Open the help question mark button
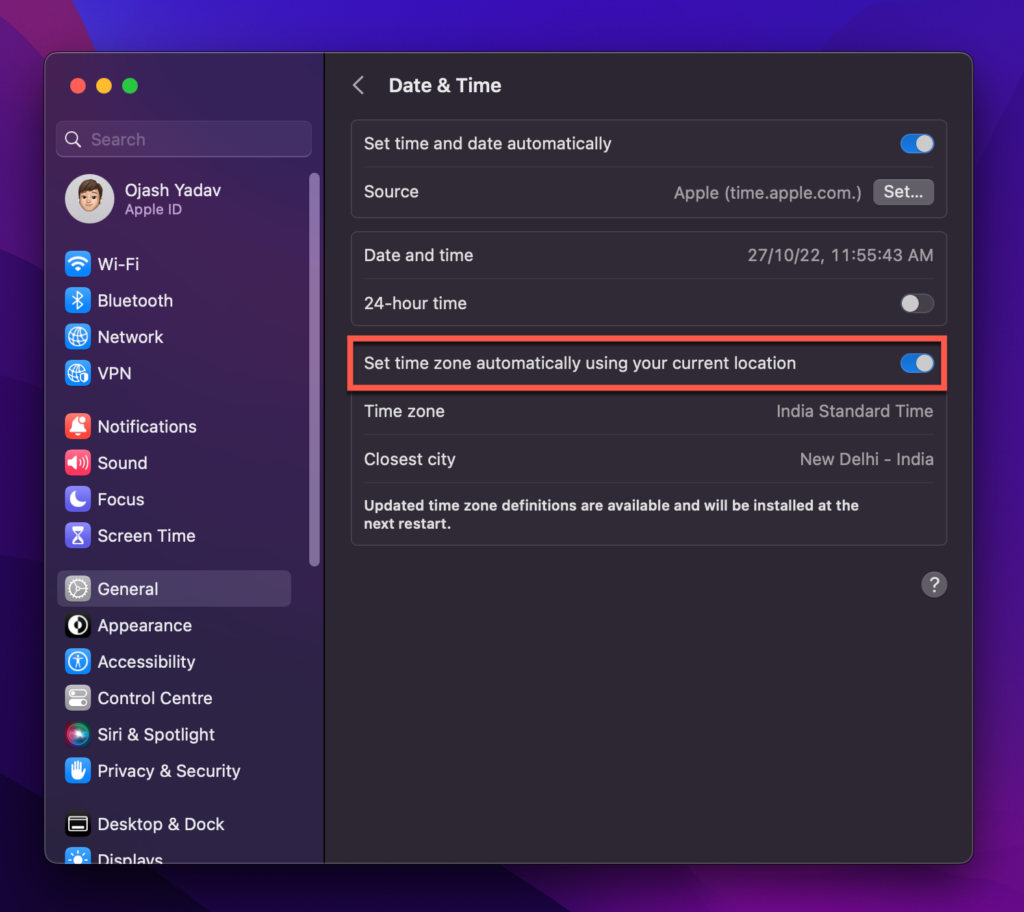The width and height of the screenshot is (1024, 912). [x=934, y=584]
